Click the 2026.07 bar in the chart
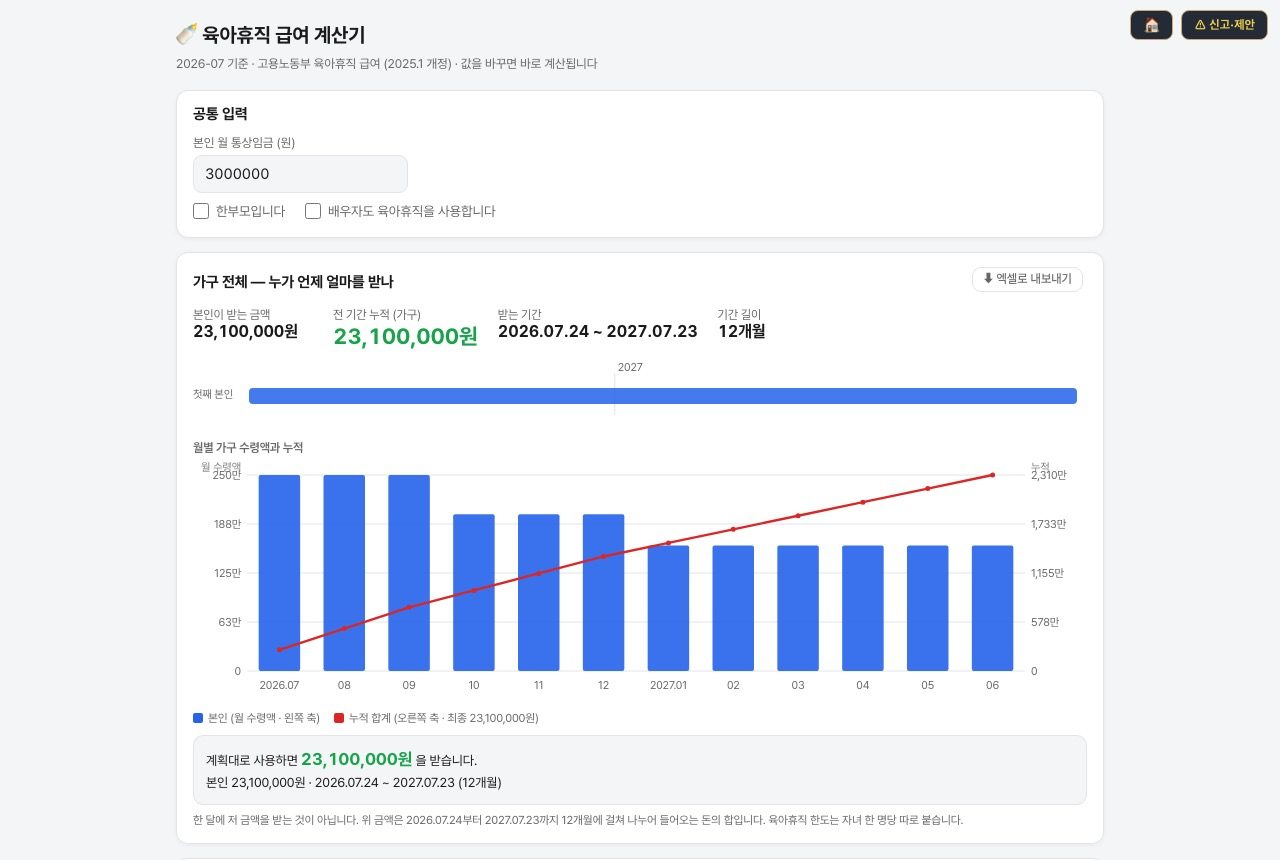Screen dimensions: 1280x860 (279, 573)
